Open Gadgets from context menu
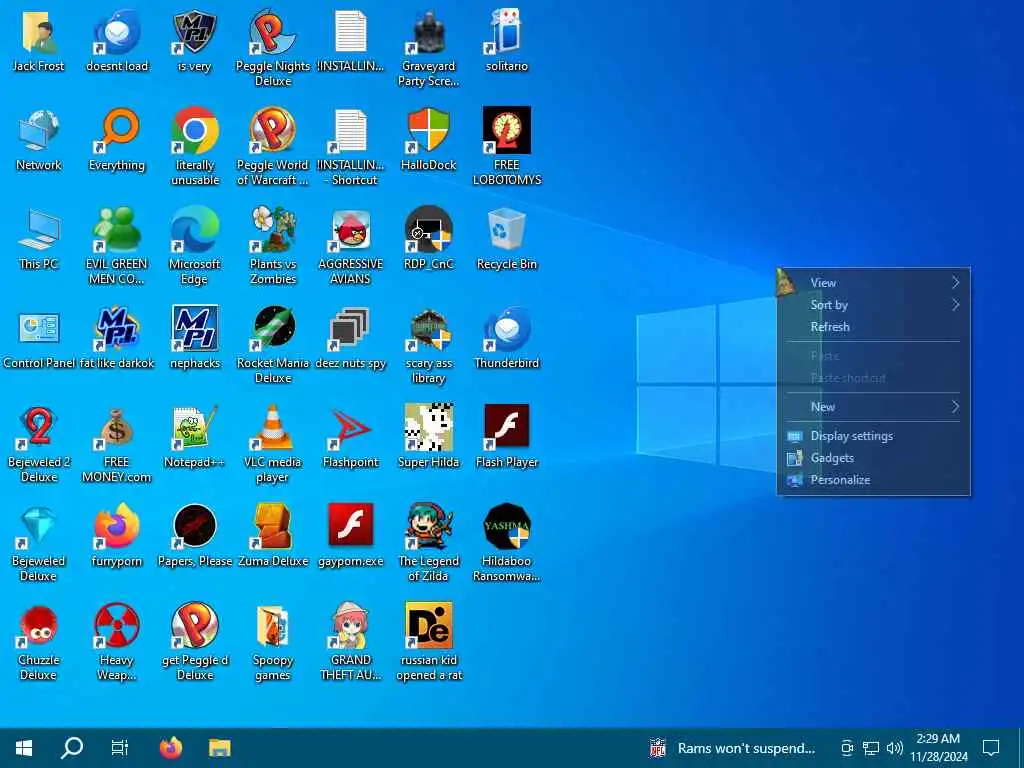Image resolution: width=1024 pixels, height=768 pixels. point(873,458)
